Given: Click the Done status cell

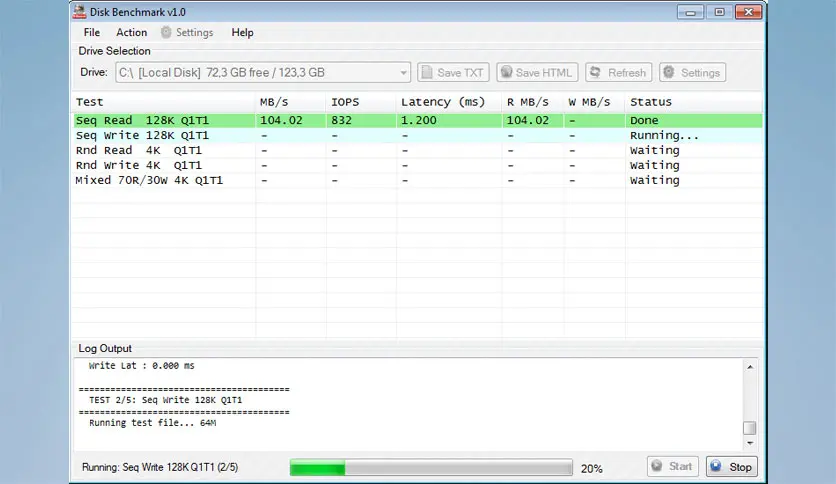Looking at the screenshot, I should [x=644, y=120].
